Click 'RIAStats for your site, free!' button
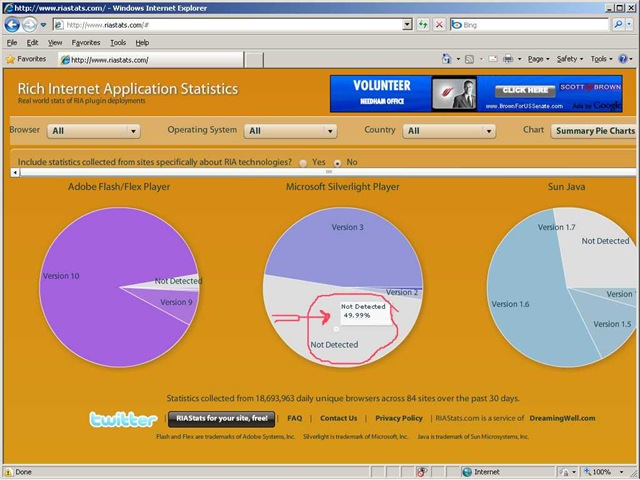 (220, 418)
